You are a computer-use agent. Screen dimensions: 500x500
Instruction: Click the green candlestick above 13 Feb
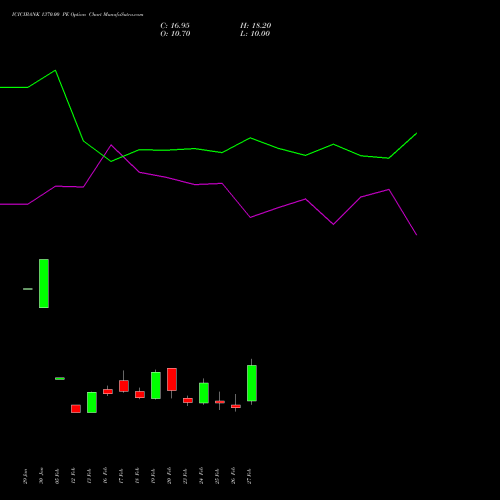point(92,402)
